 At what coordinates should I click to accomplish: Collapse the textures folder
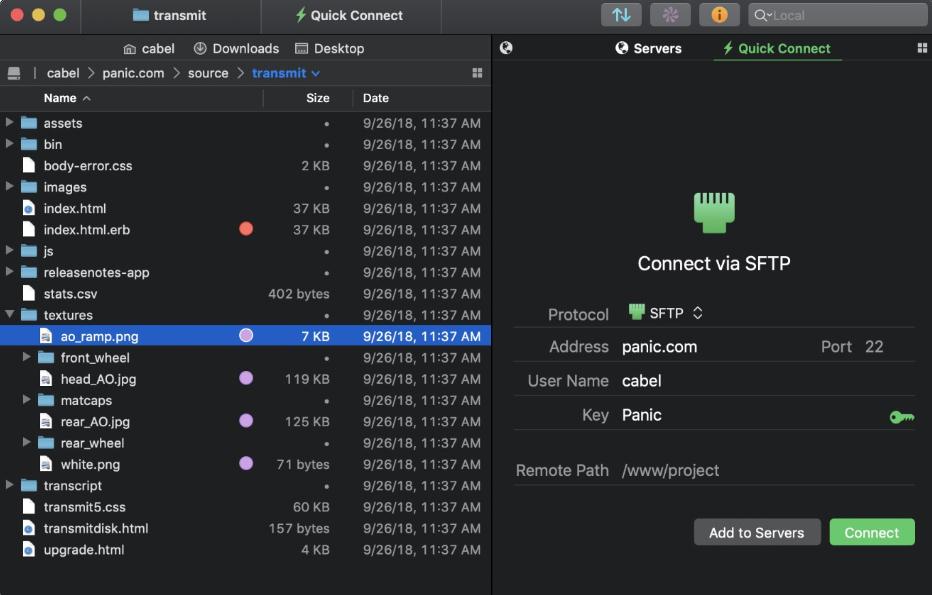[10, 315]
